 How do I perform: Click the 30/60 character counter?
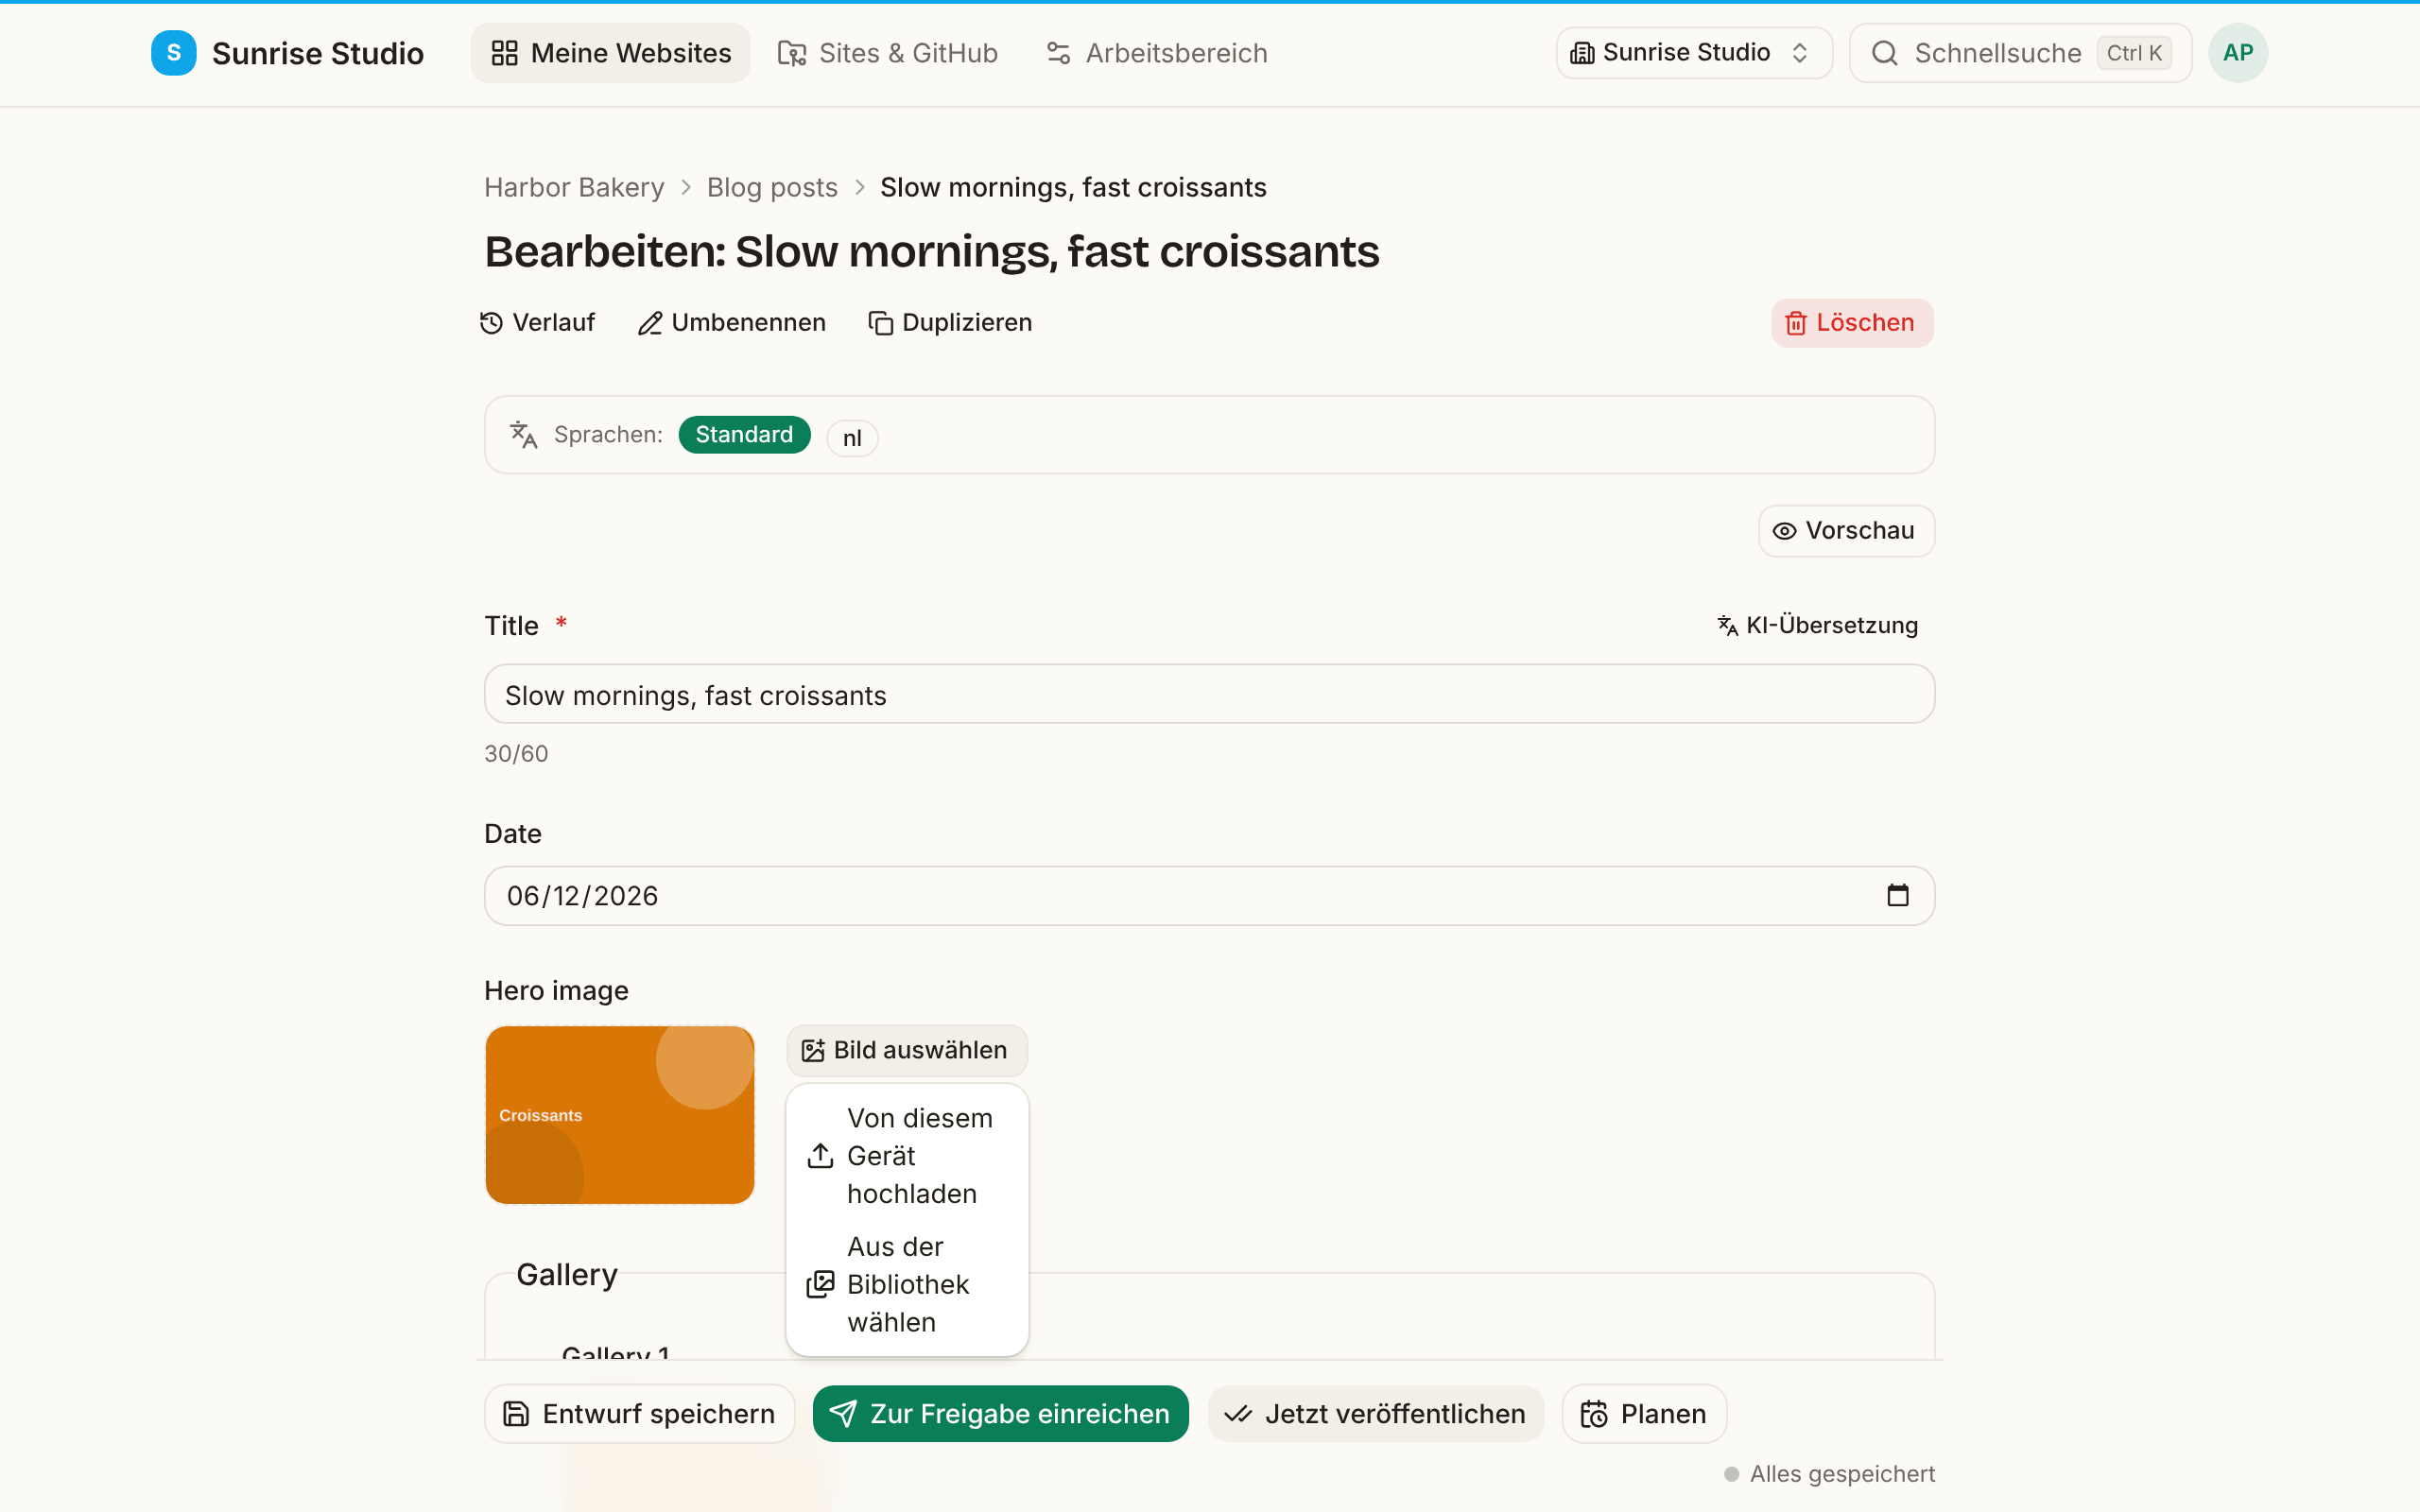click(516, 754)
